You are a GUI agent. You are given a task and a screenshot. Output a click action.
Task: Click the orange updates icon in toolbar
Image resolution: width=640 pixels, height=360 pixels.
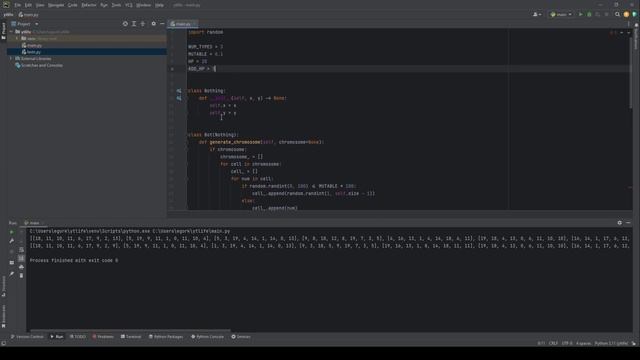point(626,14)
